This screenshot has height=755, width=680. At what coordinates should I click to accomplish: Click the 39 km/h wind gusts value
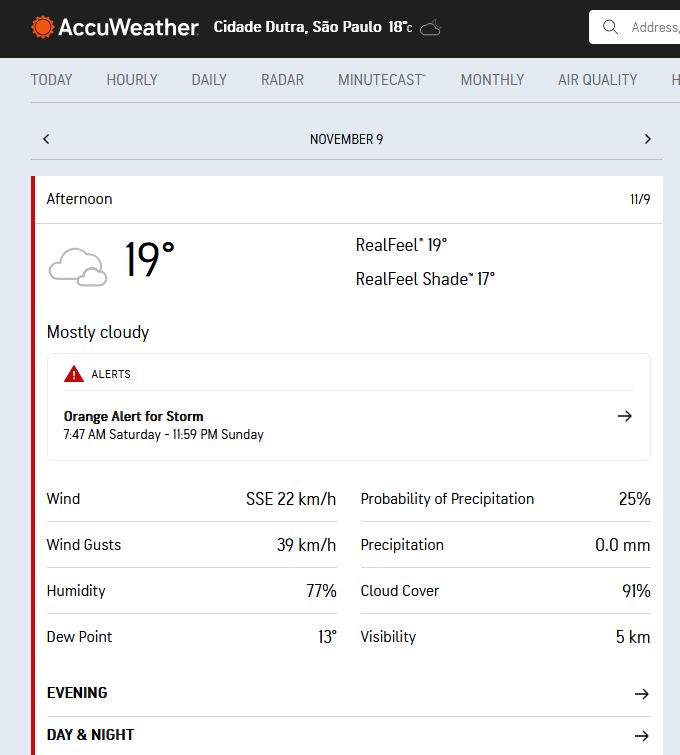click(306, 545)
